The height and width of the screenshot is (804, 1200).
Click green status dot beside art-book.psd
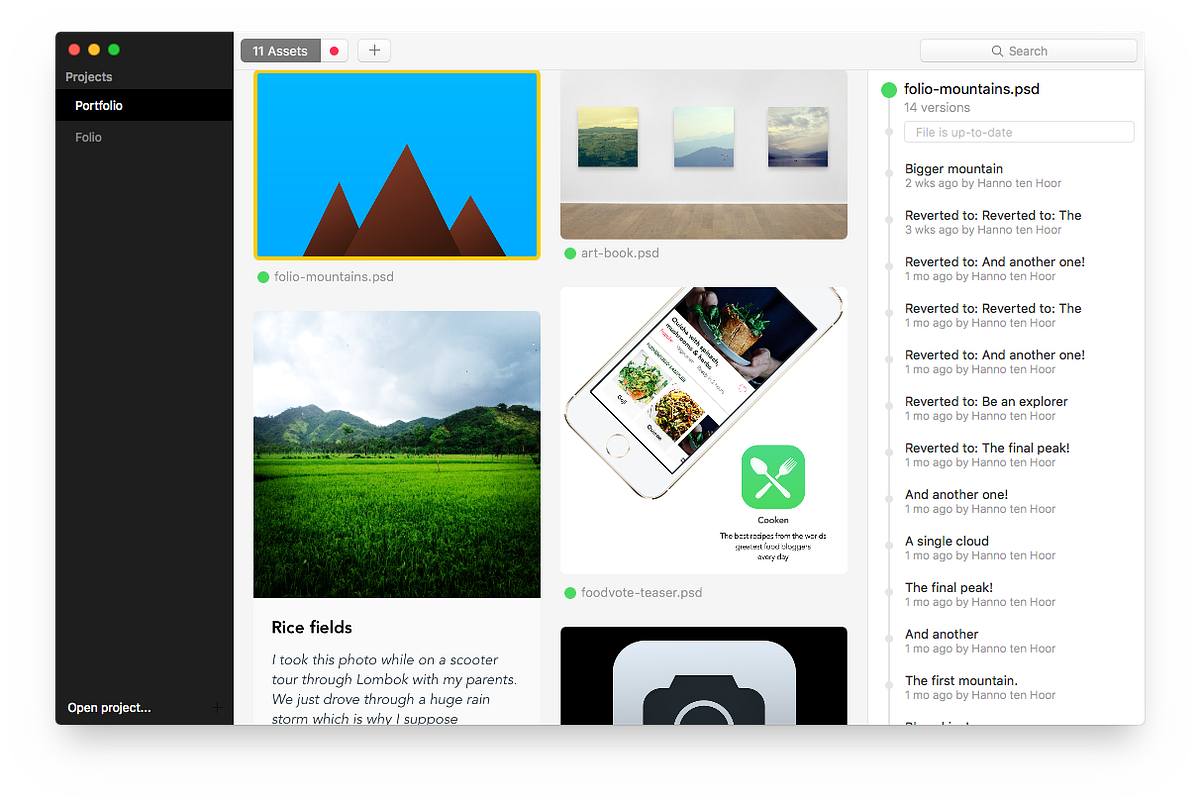coord(570,254)
